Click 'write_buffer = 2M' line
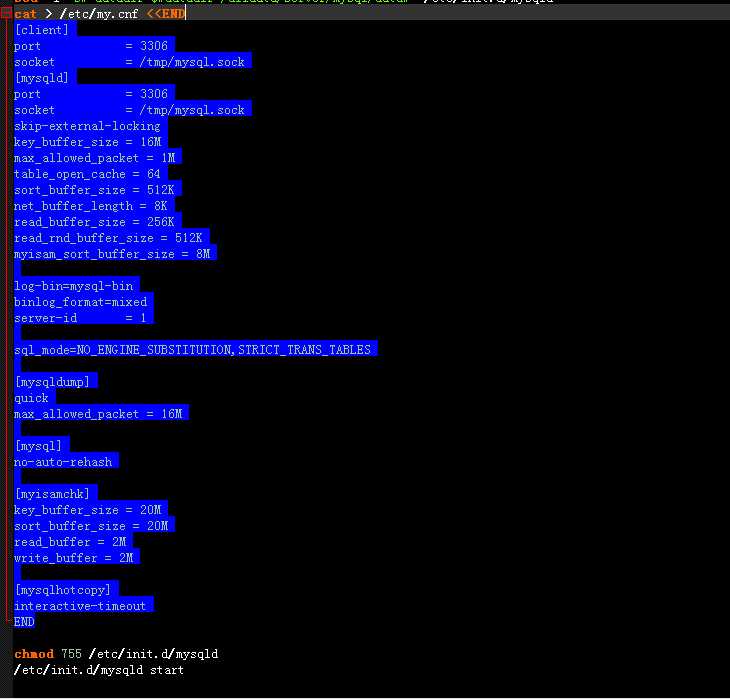This screenshot has height=700, width=730. (74, 558)
